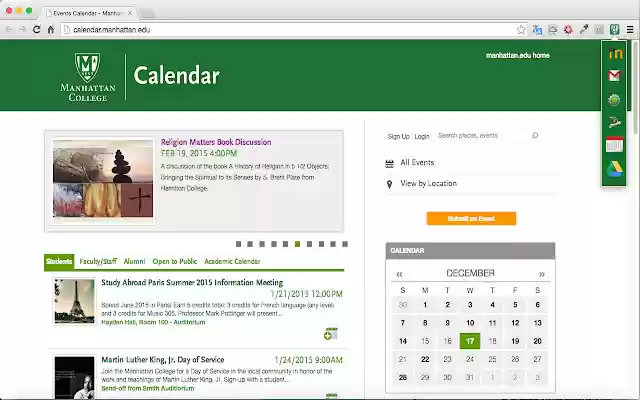Open the Academic Calendar tab
Viewport: 640px width, 400px height.
[232, 261]
